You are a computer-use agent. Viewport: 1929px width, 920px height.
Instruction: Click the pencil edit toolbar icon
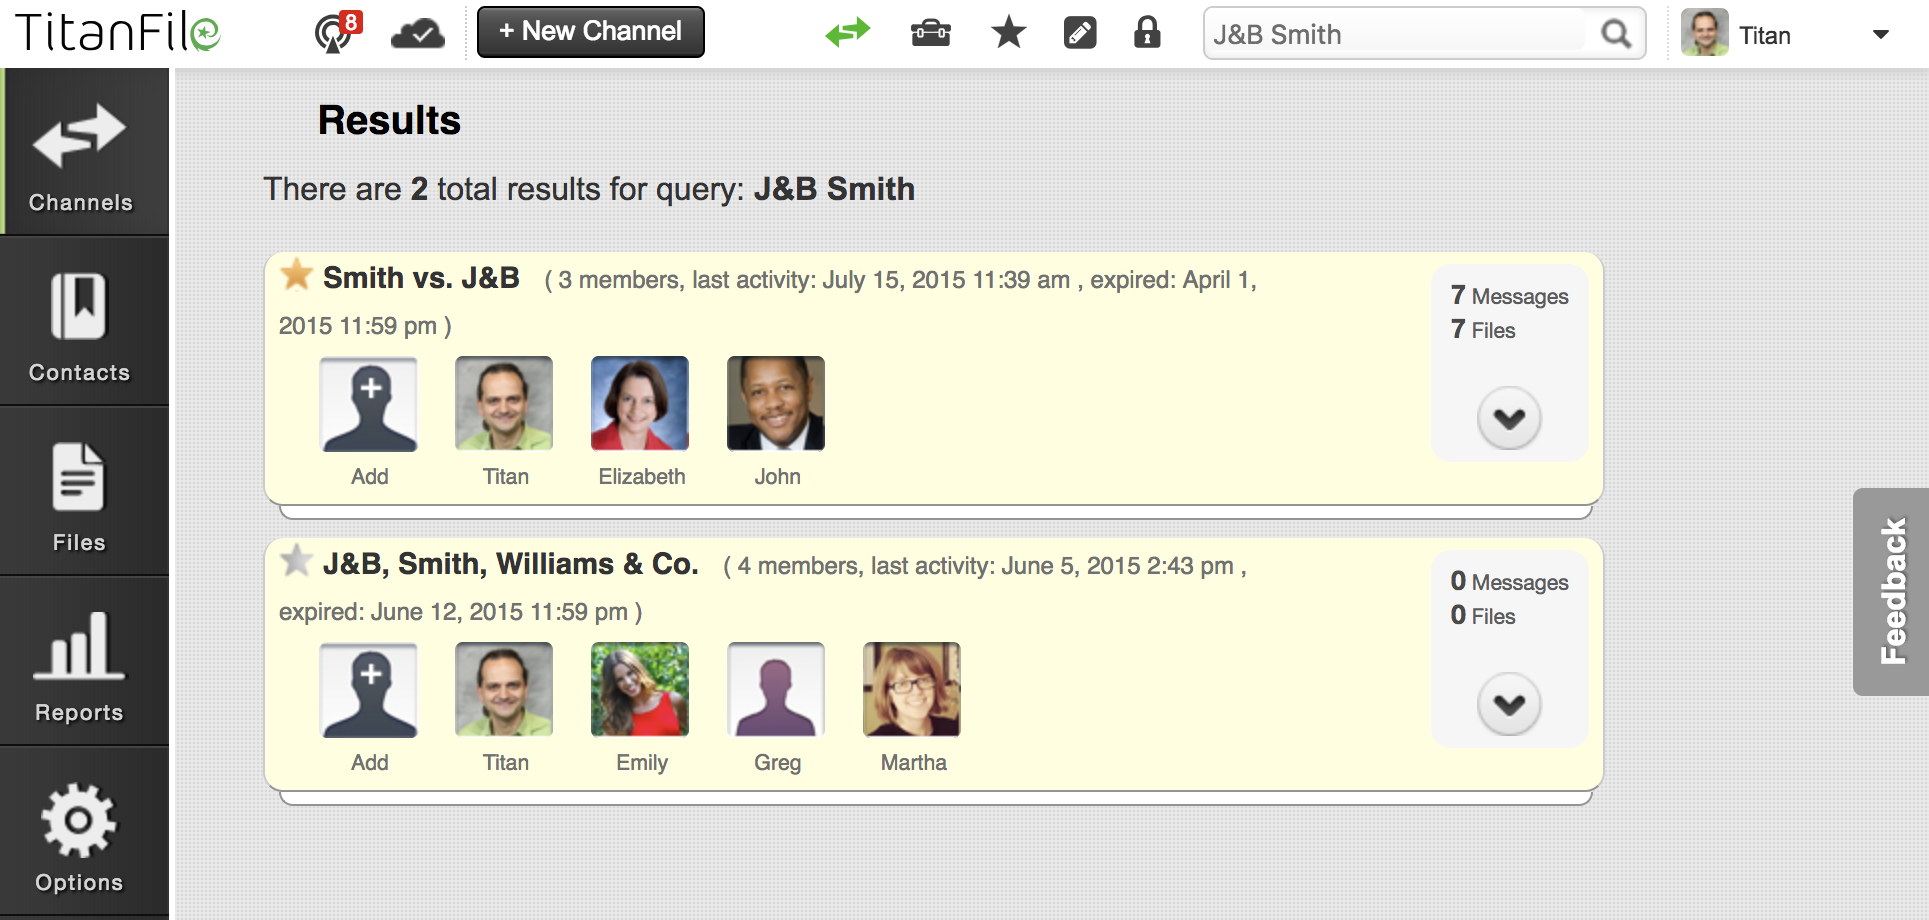coord(1079,34)
